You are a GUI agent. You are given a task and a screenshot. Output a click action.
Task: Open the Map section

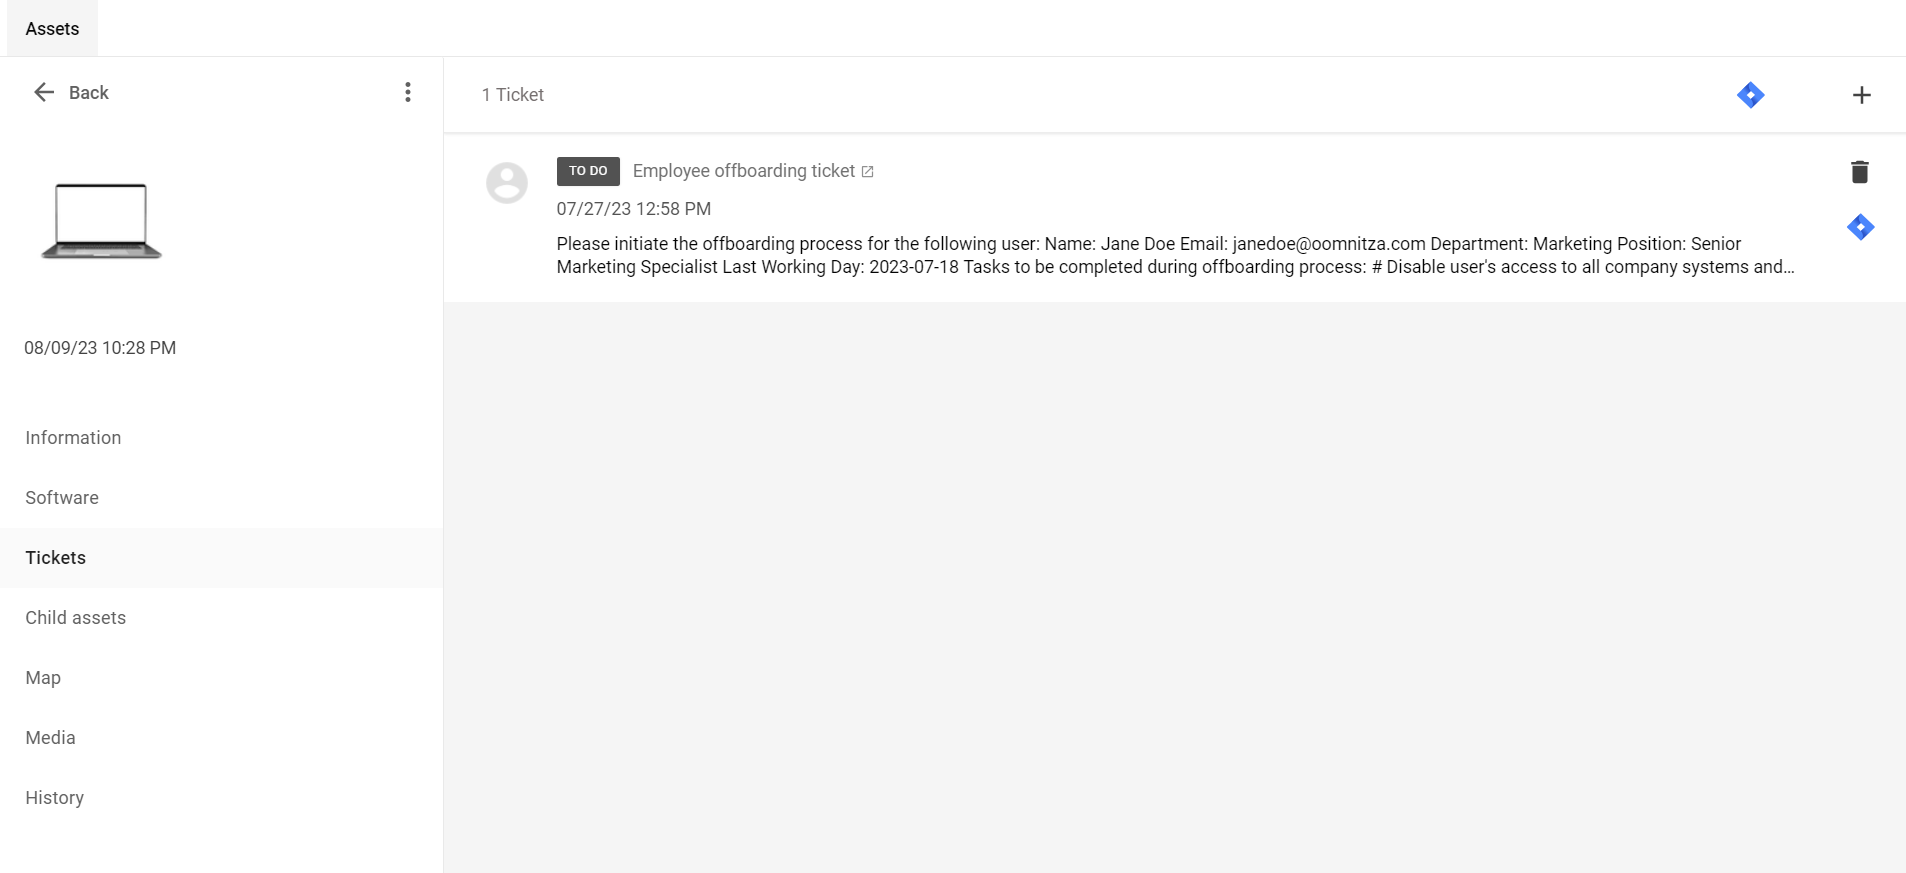[x=43, y=678]
